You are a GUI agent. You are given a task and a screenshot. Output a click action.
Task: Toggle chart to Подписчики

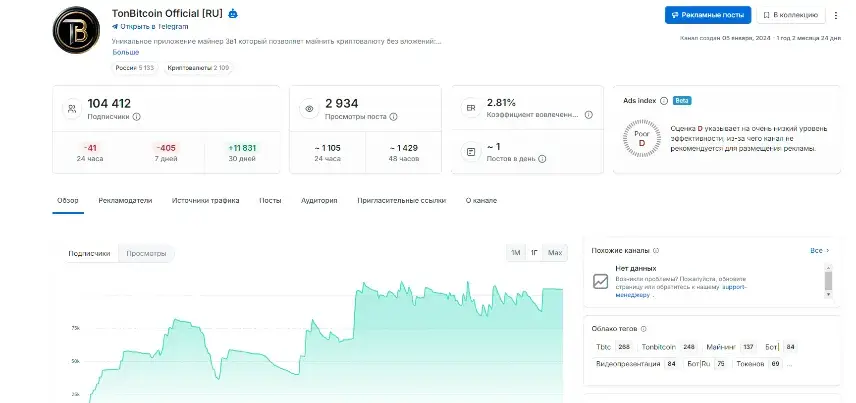tap(89, 253)
